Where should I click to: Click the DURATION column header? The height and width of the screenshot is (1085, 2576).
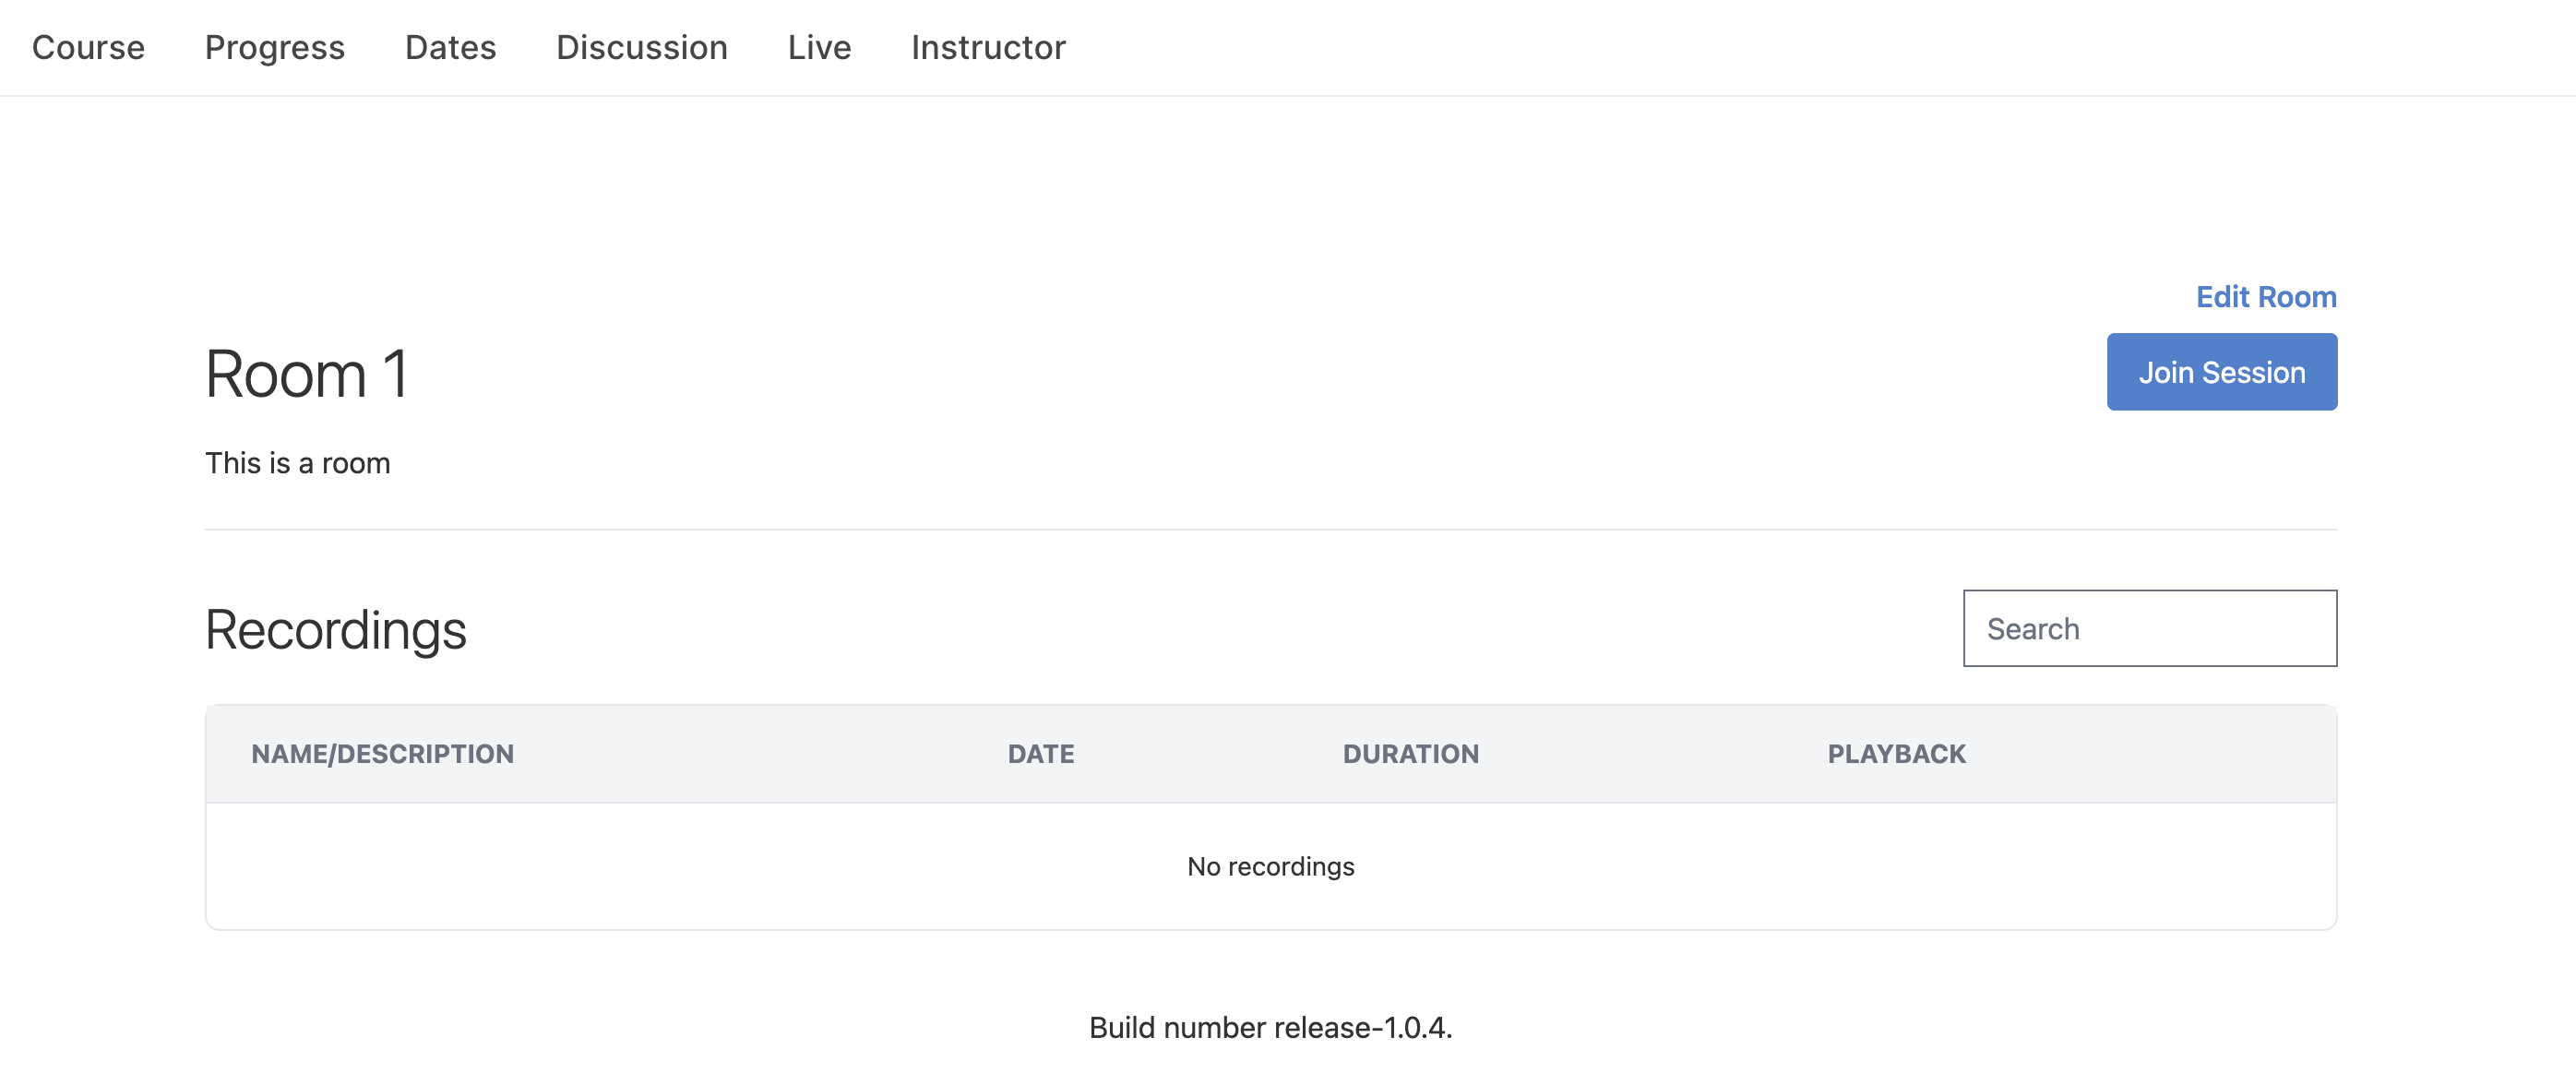coord(1410,754)
